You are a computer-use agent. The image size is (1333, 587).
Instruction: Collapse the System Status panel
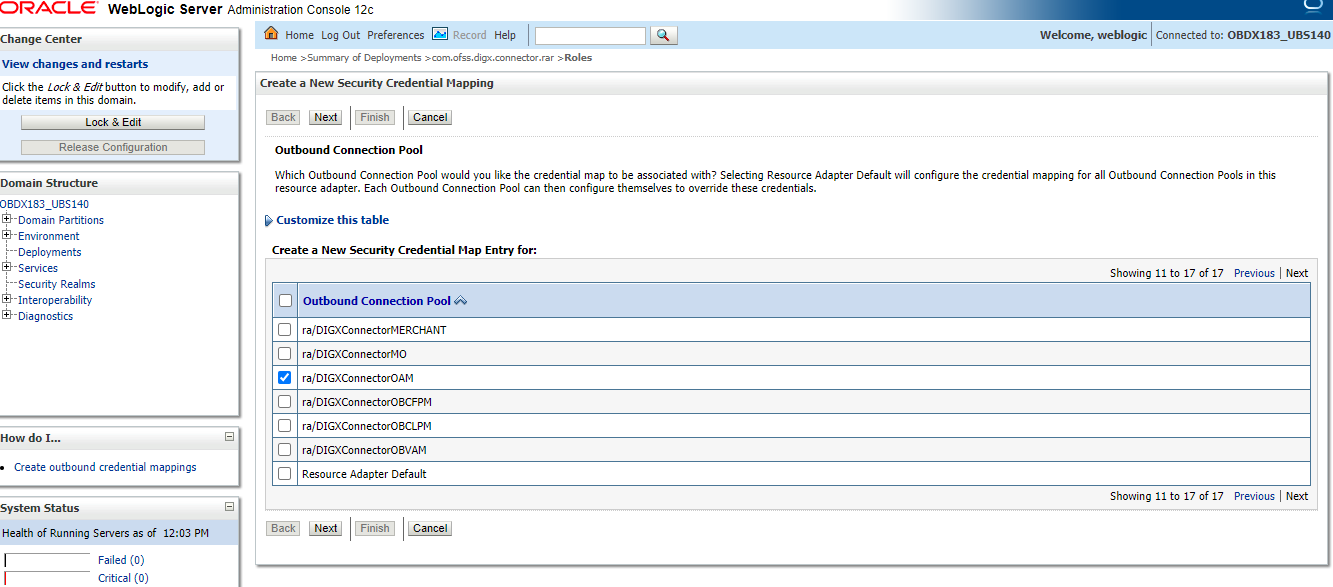click(x=229, y=507)
